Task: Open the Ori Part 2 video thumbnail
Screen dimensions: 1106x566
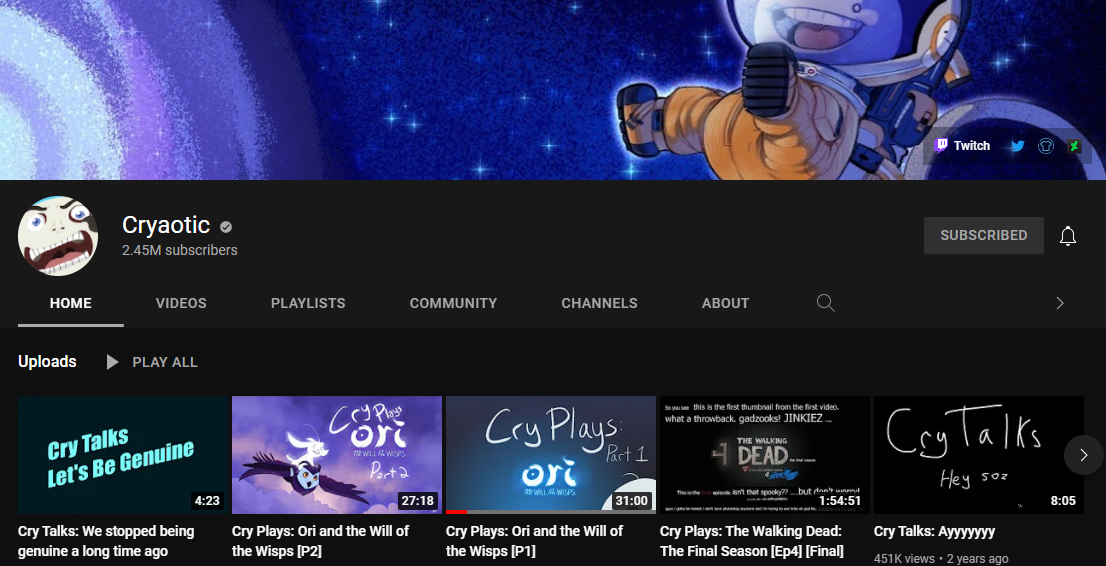Action: coord(337,454)
